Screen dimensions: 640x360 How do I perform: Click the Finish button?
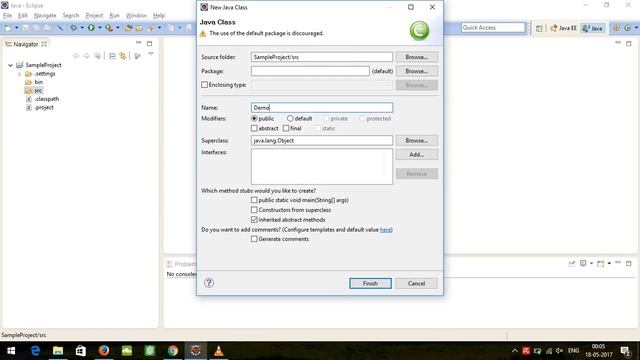pyautogui.click(x=370, y=283)
